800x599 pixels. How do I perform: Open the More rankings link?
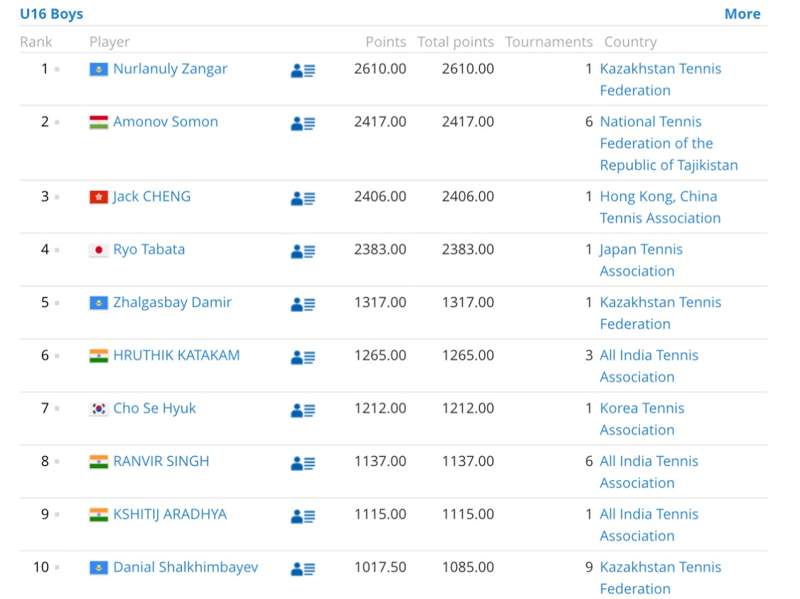click(x=742, y=14)
